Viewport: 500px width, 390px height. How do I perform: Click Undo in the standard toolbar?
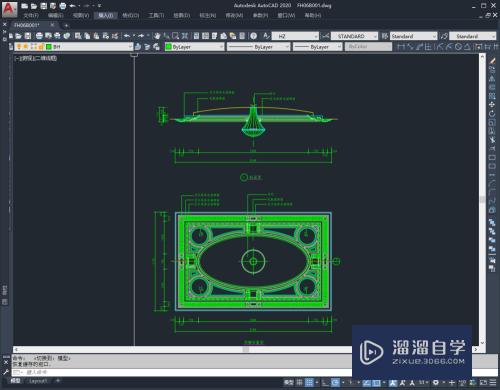click(127, 36)
